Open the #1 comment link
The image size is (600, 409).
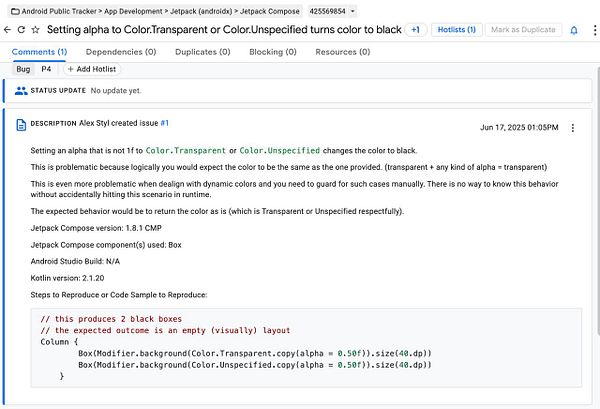pos(165,123)
